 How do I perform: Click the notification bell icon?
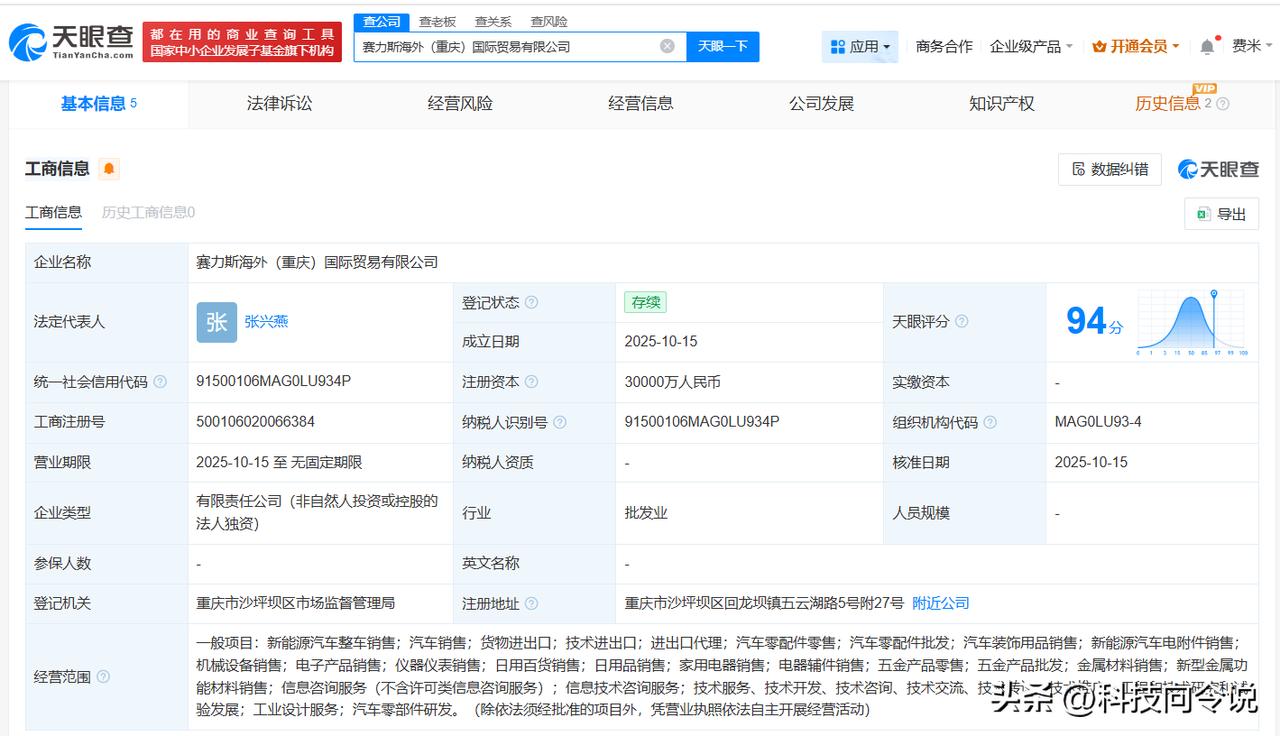(x=1208, y=46)
